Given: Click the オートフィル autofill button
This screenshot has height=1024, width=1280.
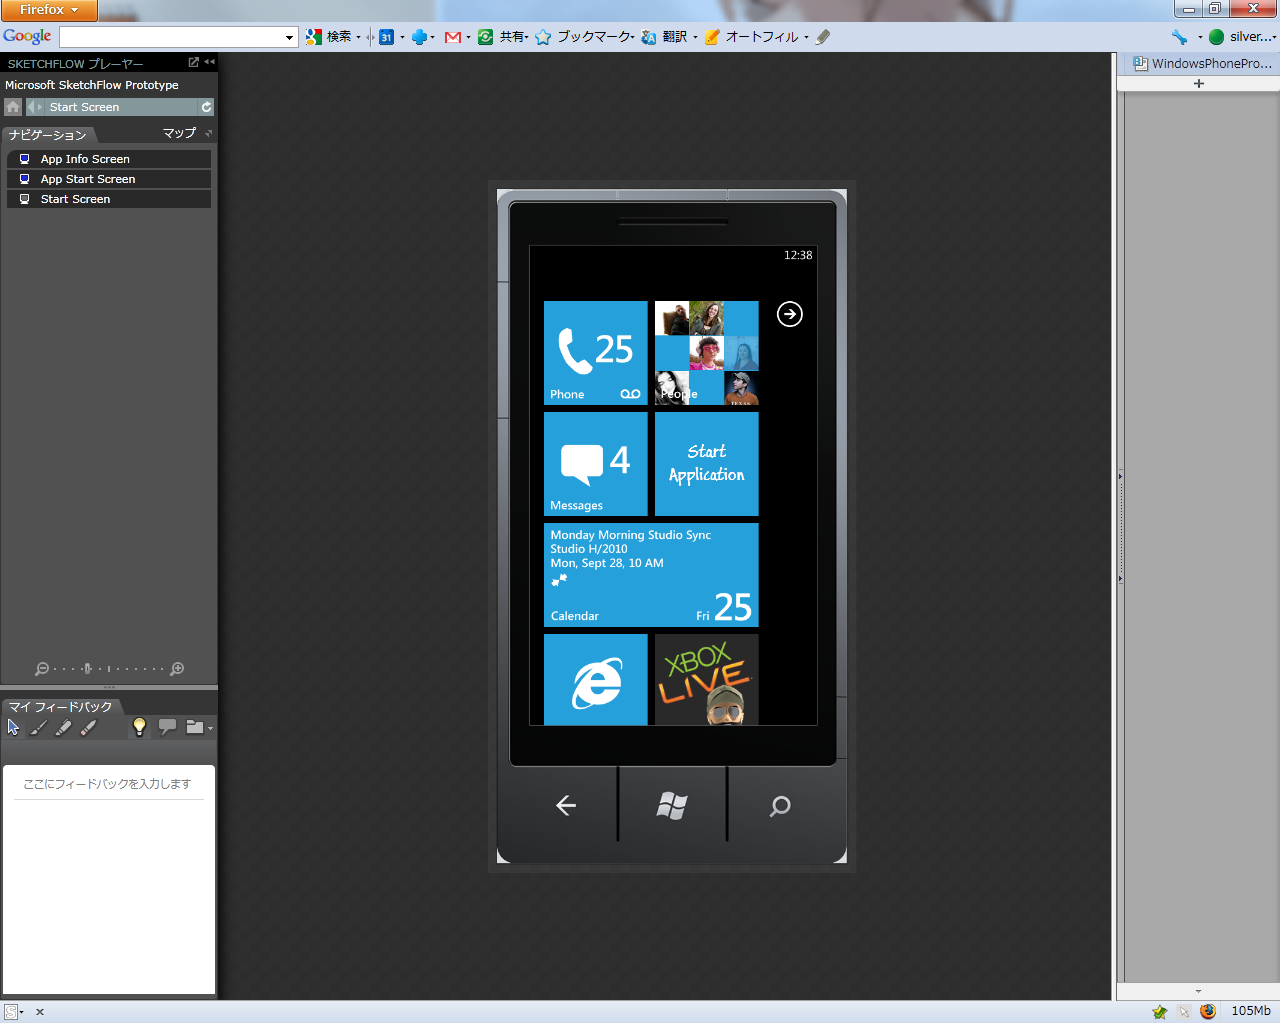Looking at the screenshot, I should point(752,37).
